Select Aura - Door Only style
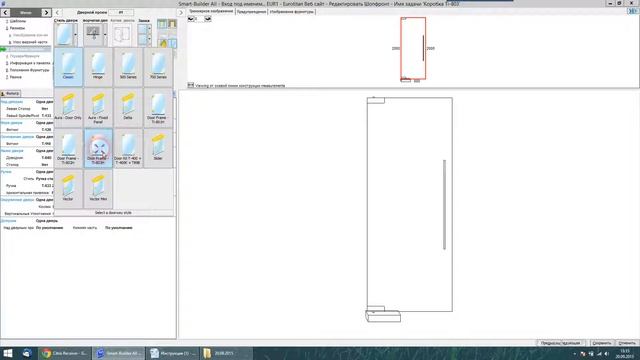Image resolution: width=640 pixels, height=360 pixels. point(68,108)
